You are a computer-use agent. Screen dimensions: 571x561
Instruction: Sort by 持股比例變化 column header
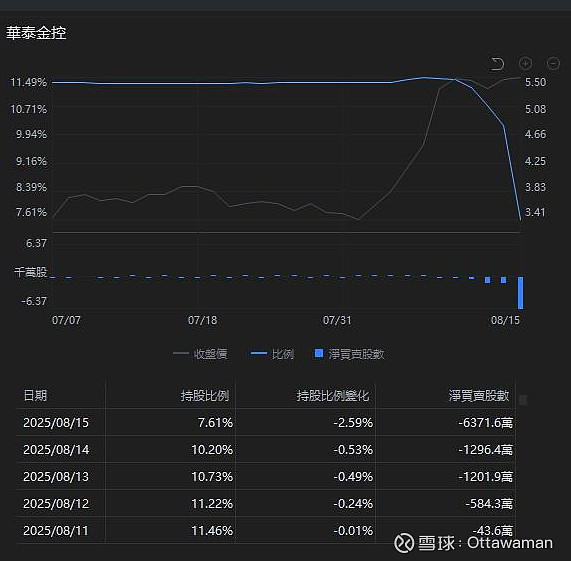[x=332, y=395]
